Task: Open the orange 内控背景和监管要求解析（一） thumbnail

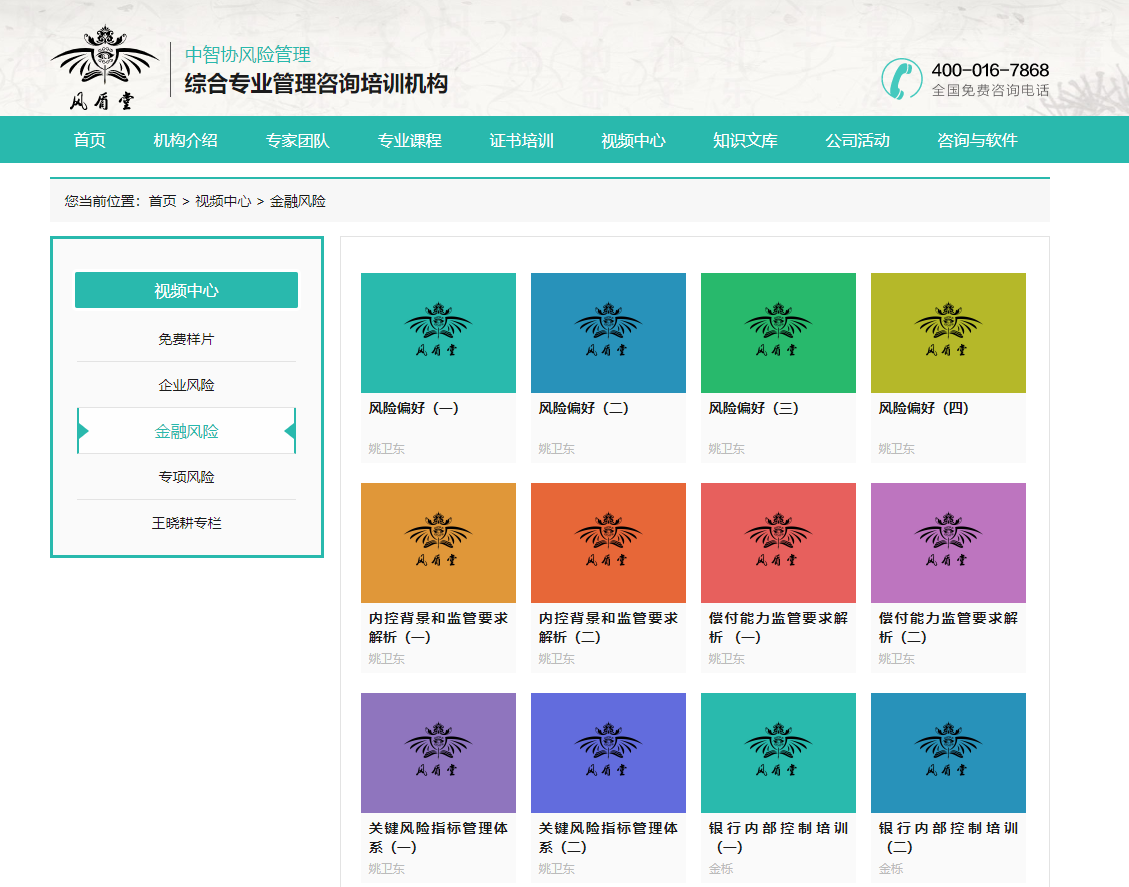Action: click(x=438, y=543)
